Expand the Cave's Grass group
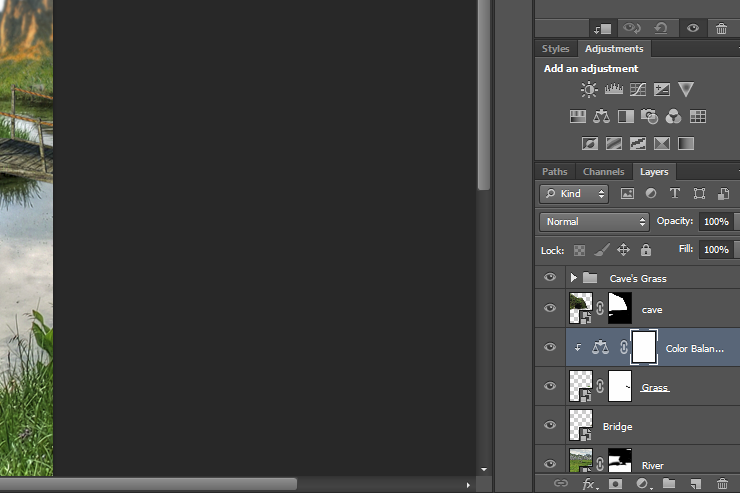Image resolution: width=740 pixels, height=493 pixels. [573, 277]
